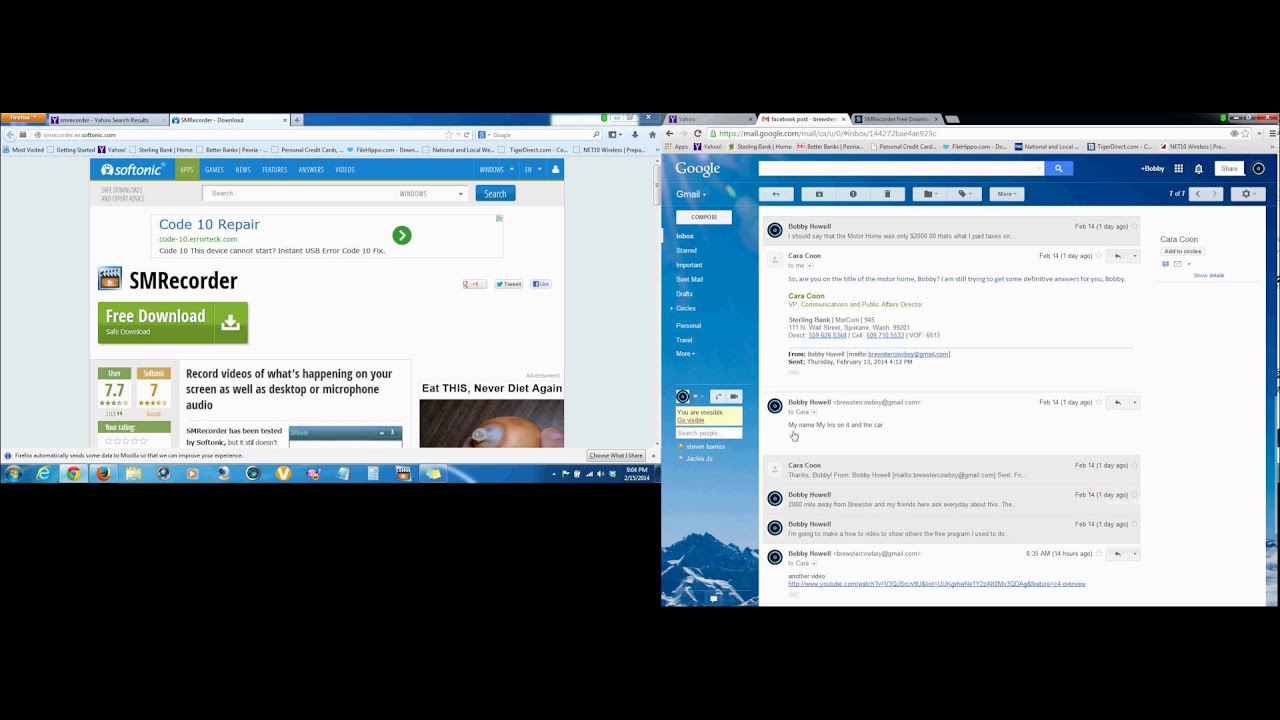
Task: Open Drafts folder in Gmail sidebar
Action: pos(684,294)
